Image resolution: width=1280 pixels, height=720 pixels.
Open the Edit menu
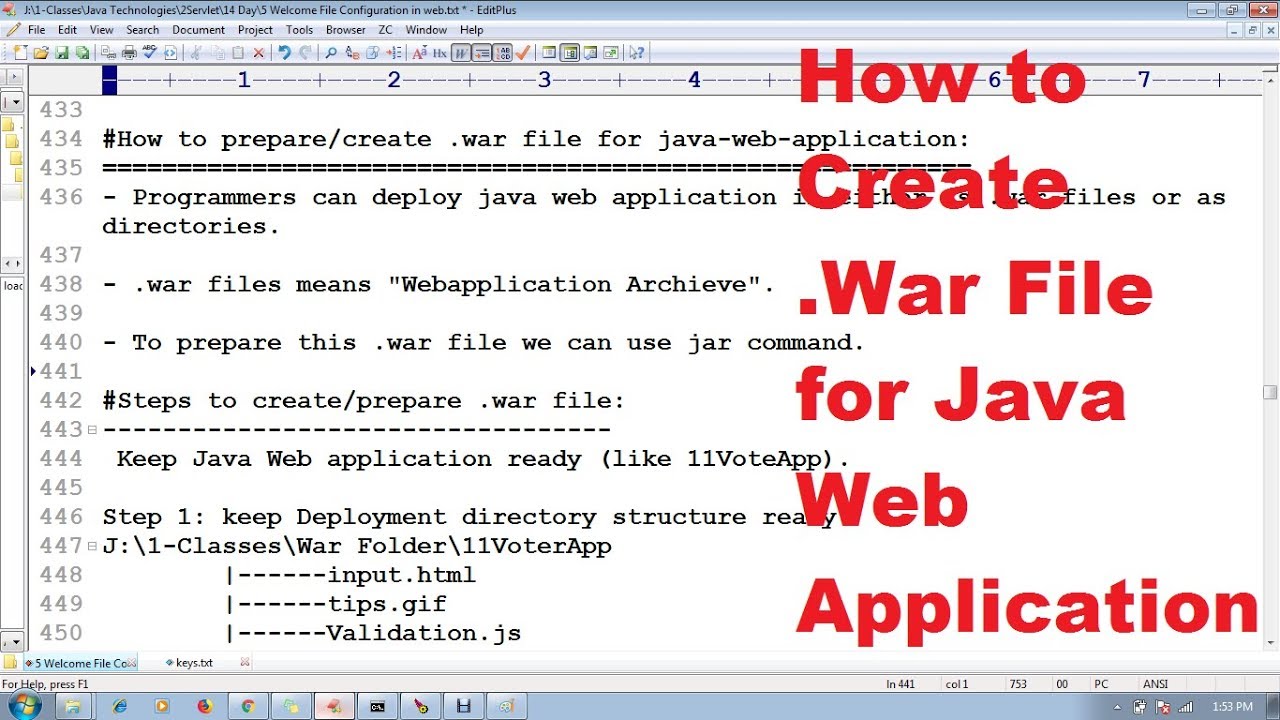pyautogui.click(x=67, y=30)
